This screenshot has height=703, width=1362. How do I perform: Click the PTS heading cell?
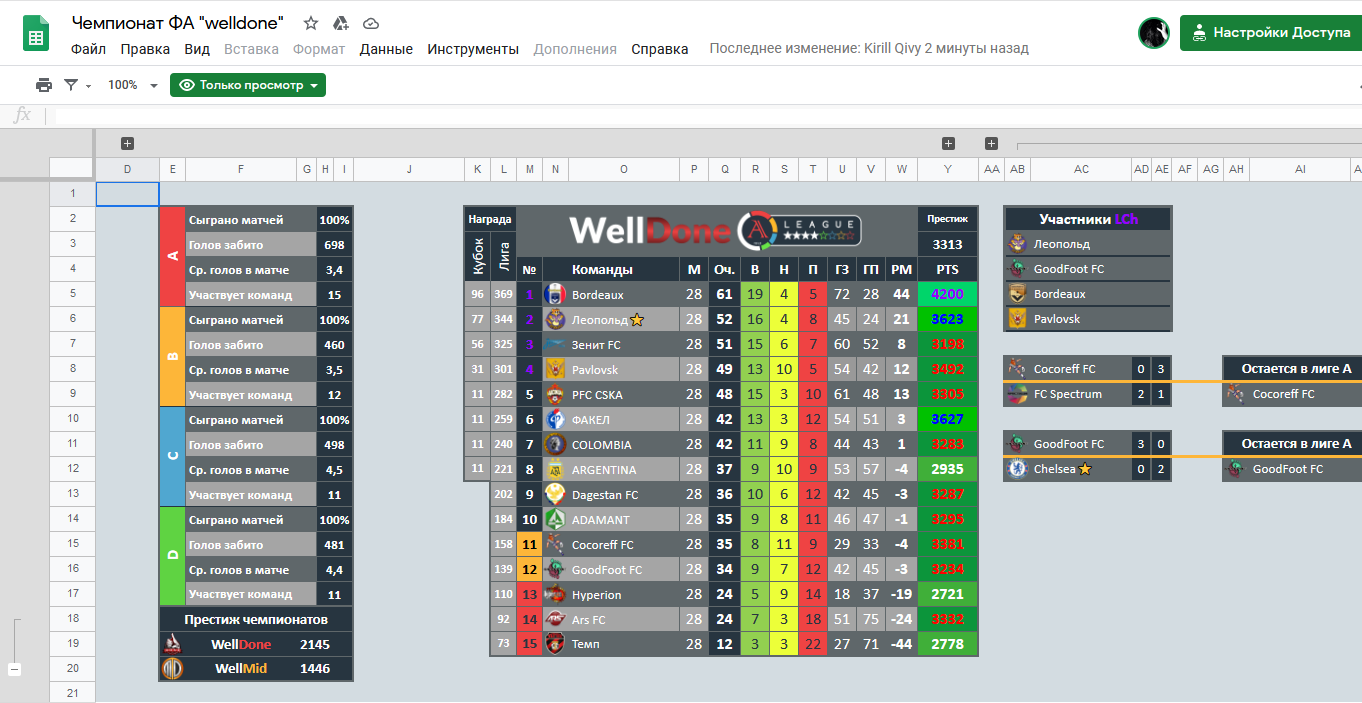[947, 269]
